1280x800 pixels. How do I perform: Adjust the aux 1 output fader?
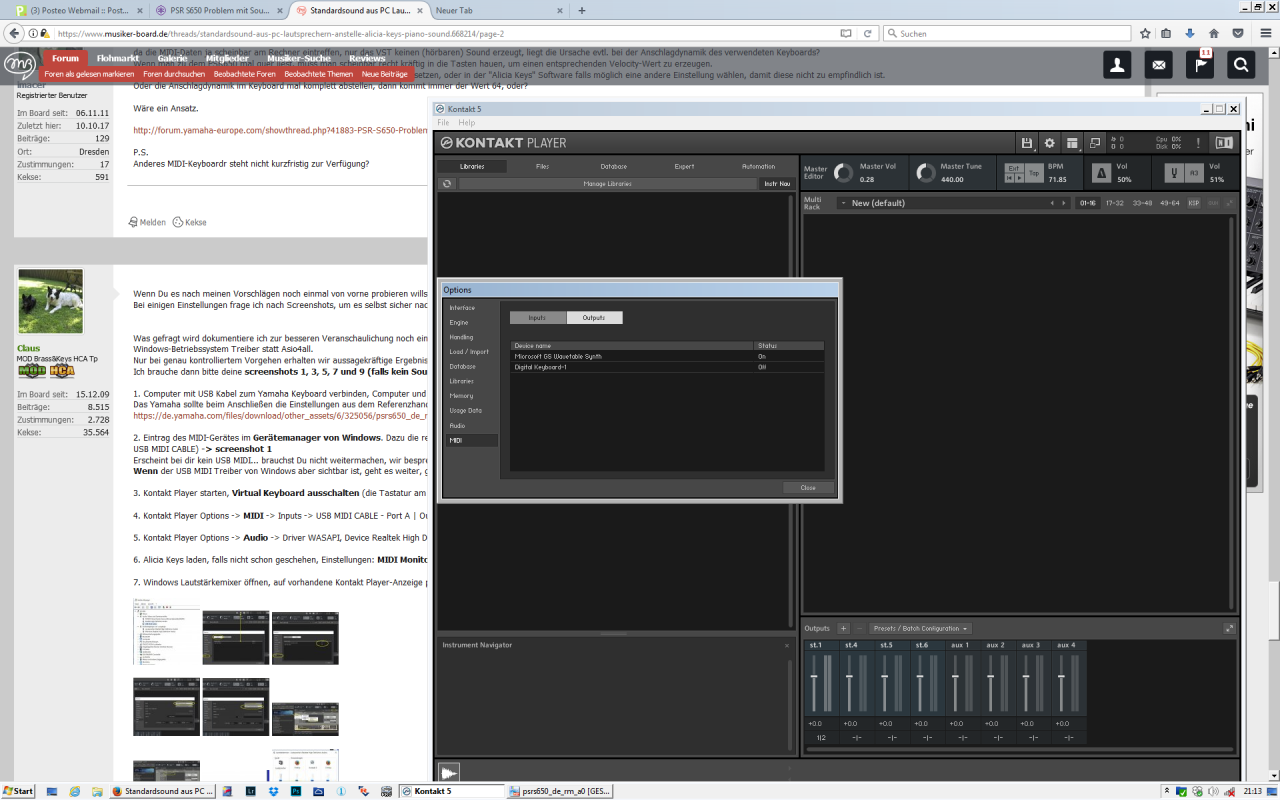coord(956,678)
